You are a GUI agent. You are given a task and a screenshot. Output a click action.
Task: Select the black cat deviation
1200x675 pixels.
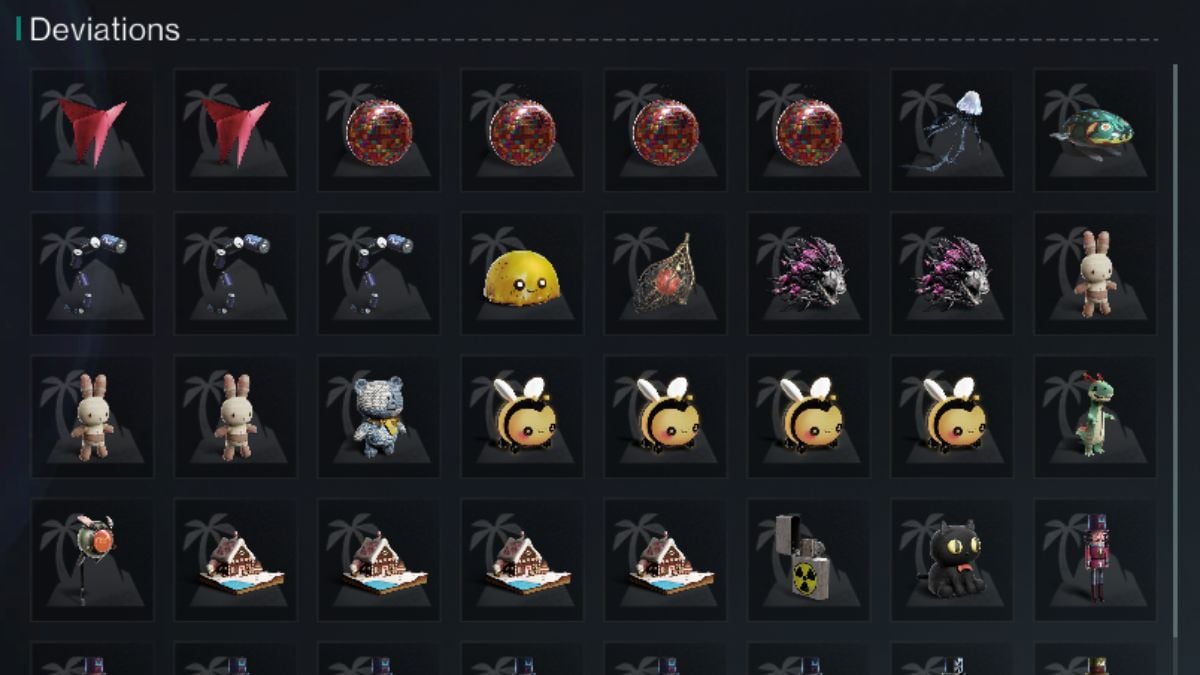click(952, 559)
